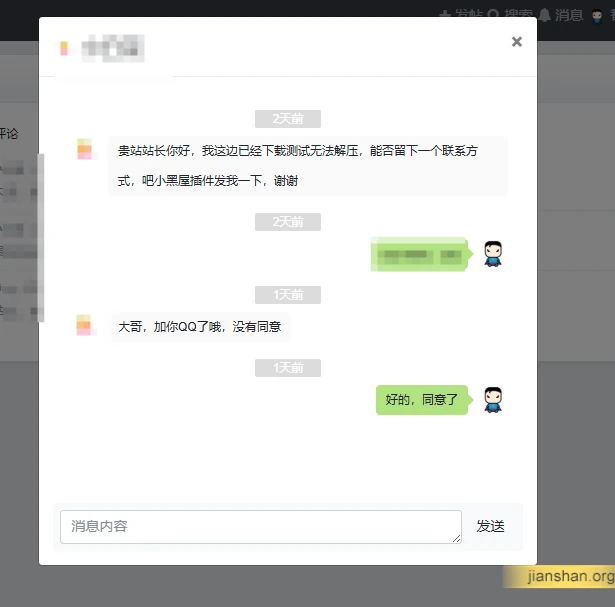This screenshot has width=615, height=607.
Task: Click the textarea resize grip in message box
Action: tap(457, 539)
